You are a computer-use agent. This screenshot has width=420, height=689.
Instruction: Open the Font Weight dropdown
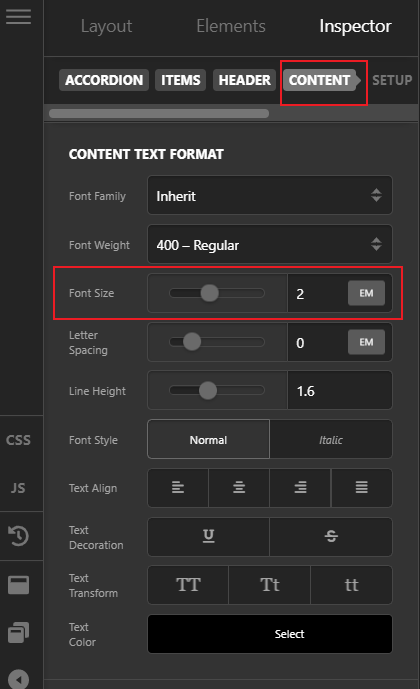pos(270,244)
